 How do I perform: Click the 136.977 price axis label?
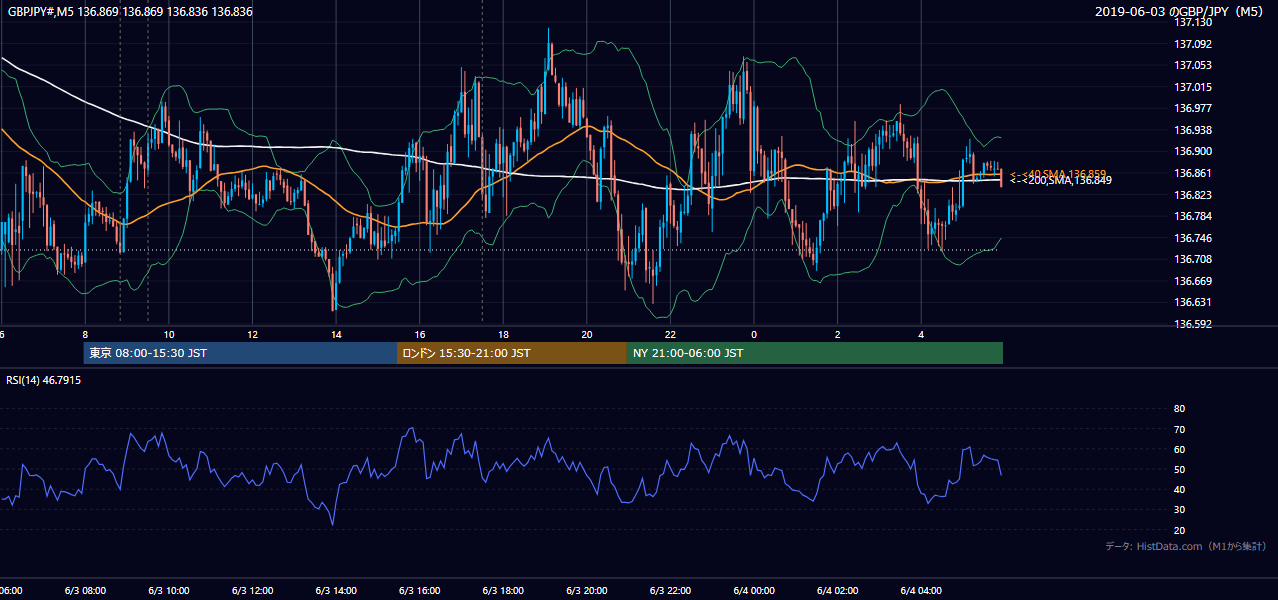tap(1192, 108)
